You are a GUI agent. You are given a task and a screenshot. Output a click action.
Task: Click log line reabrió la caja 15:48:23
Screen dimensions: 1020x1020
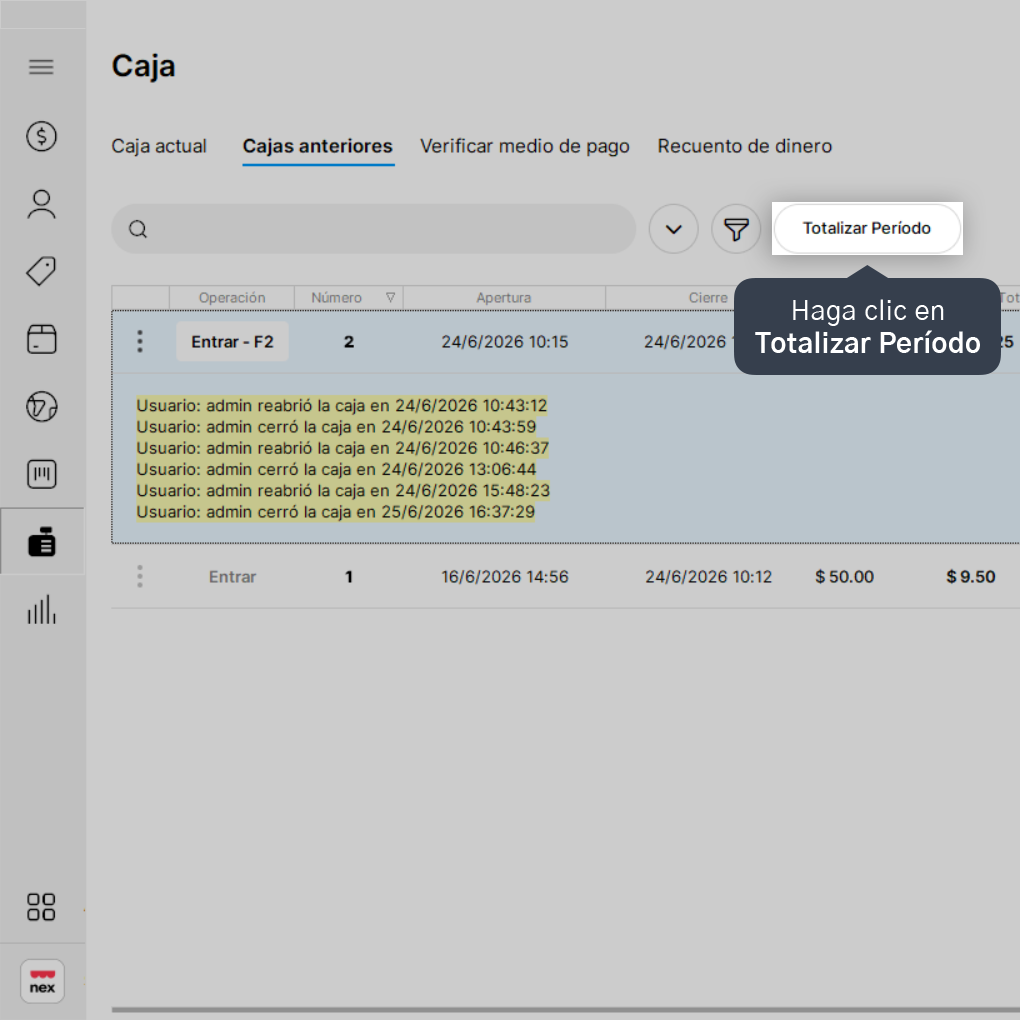click(x=343, y=490)
